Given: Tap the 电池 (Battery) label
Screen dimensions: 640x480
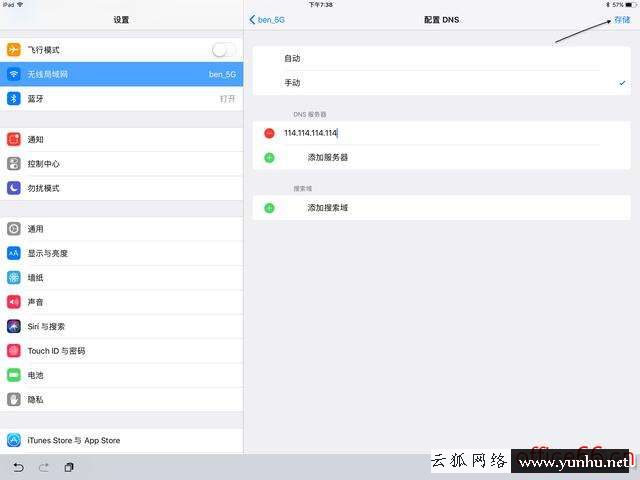Looking at the screenshot, I should tap(36, 375).
